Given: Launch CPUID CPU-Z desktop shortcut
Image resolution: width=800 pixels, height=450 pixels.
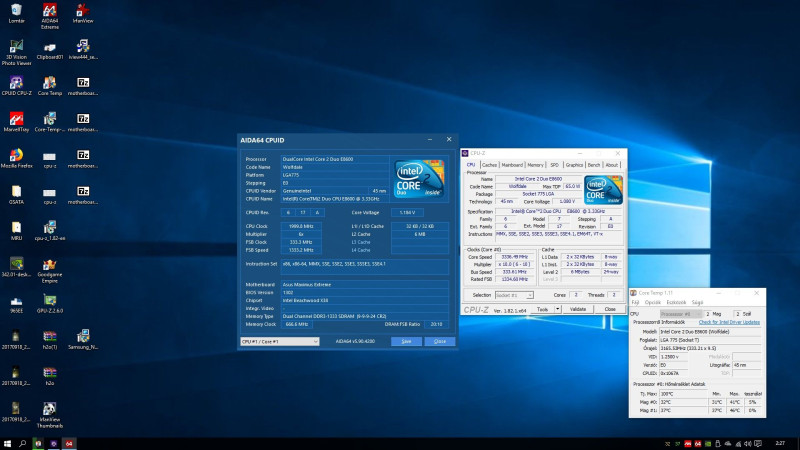Looking at the screenshot, I should [x=16, y=86].
